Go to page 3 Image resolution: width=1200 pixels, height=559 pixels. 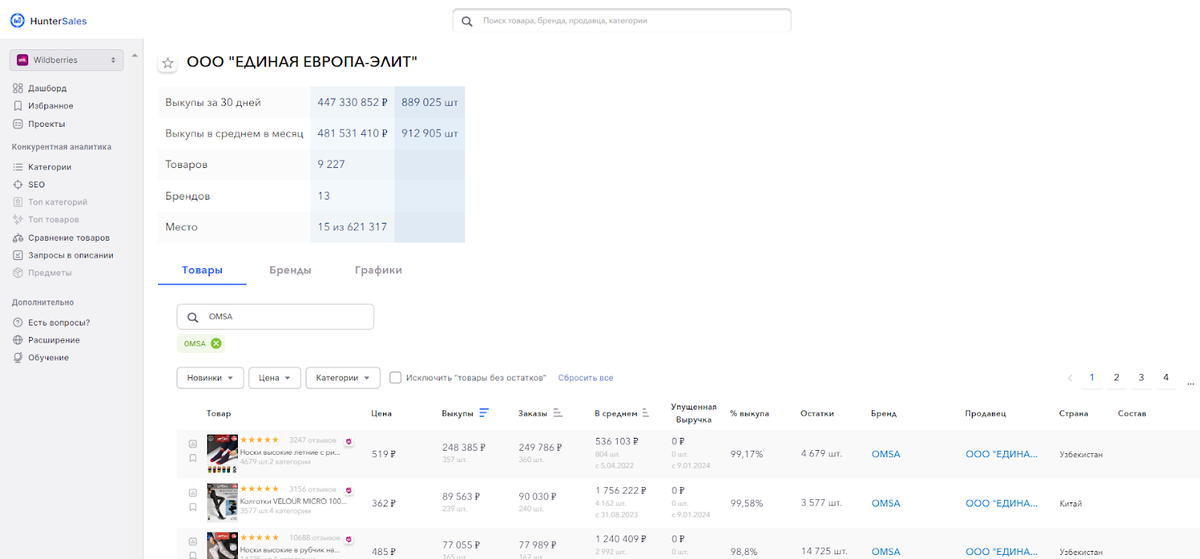[1141, 378]
